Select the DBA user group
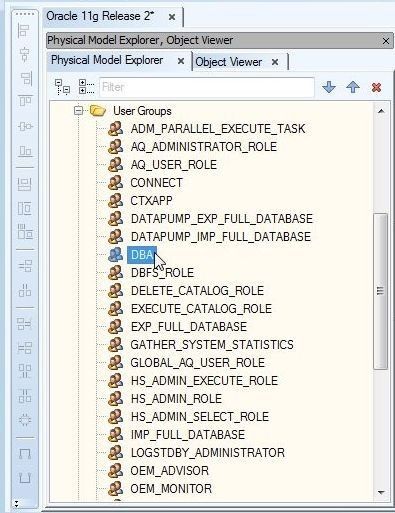 coord(142,255)
